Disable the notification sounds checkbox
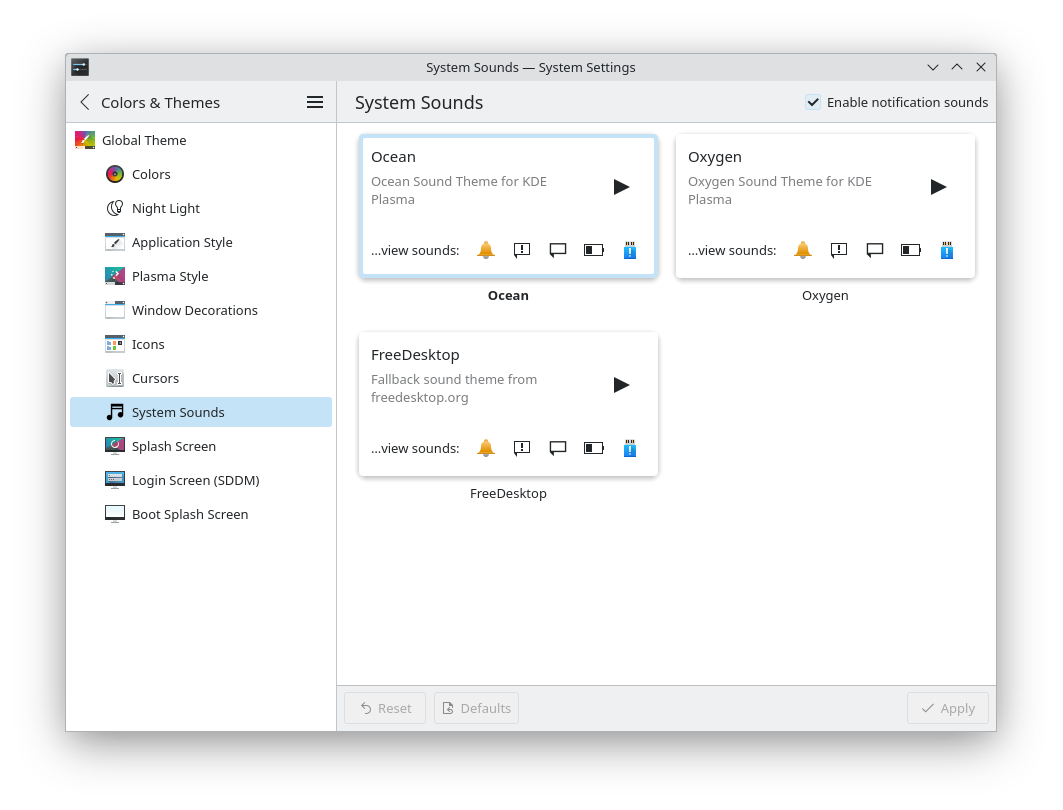The image size is (1063, 810). 814,102
